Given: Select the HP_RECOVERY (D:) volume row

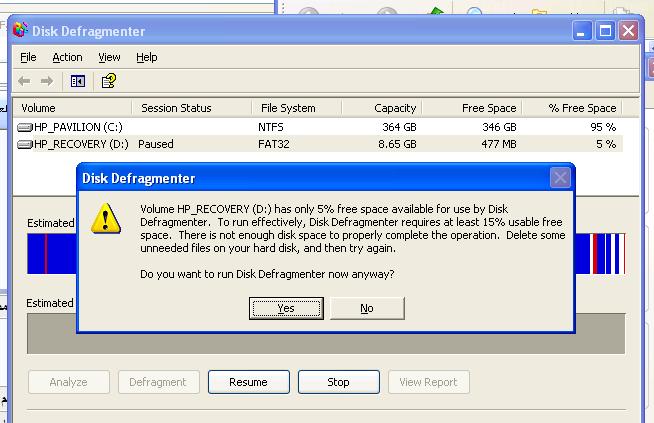Looking at the screenshot, I should 319,144.
